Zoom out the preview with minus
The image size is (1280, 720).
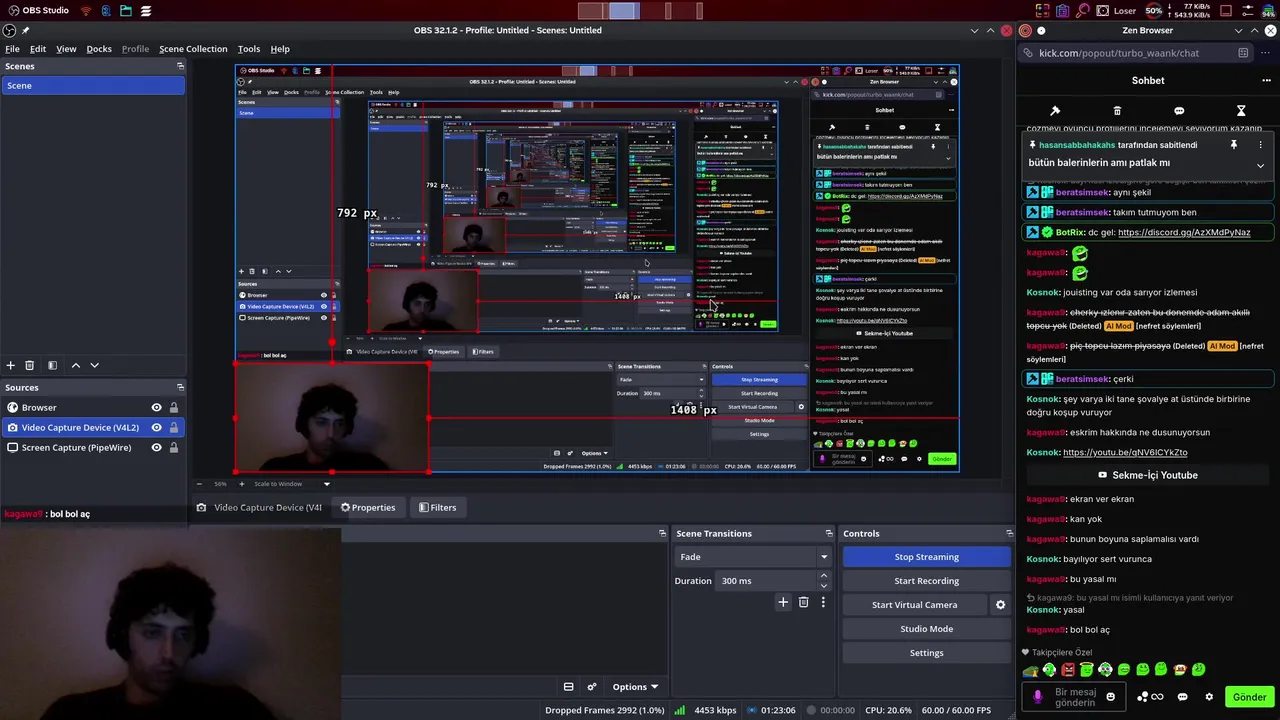pyautogui.click(x=200, y=484)
